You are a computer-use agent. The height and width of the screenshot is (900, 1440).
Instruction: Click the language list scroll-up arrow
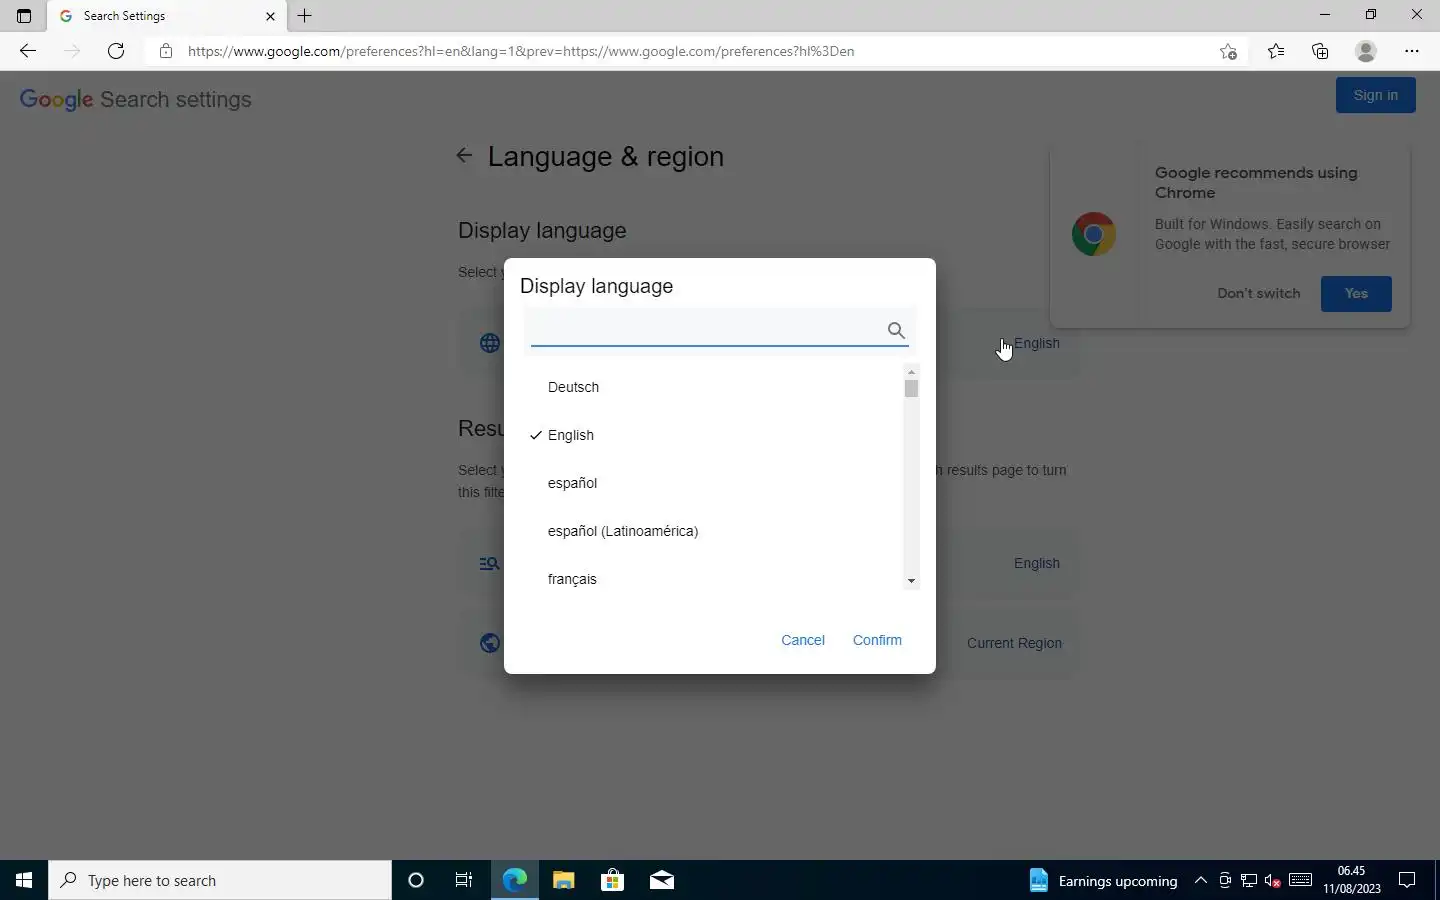[911, 372]
